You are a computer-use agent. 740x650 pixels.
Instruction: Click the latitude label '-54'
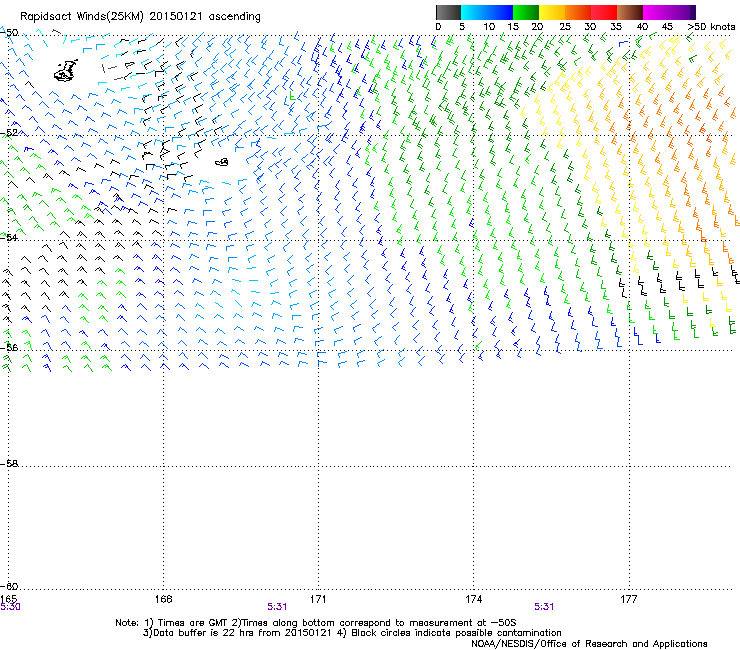click(9, 237)
